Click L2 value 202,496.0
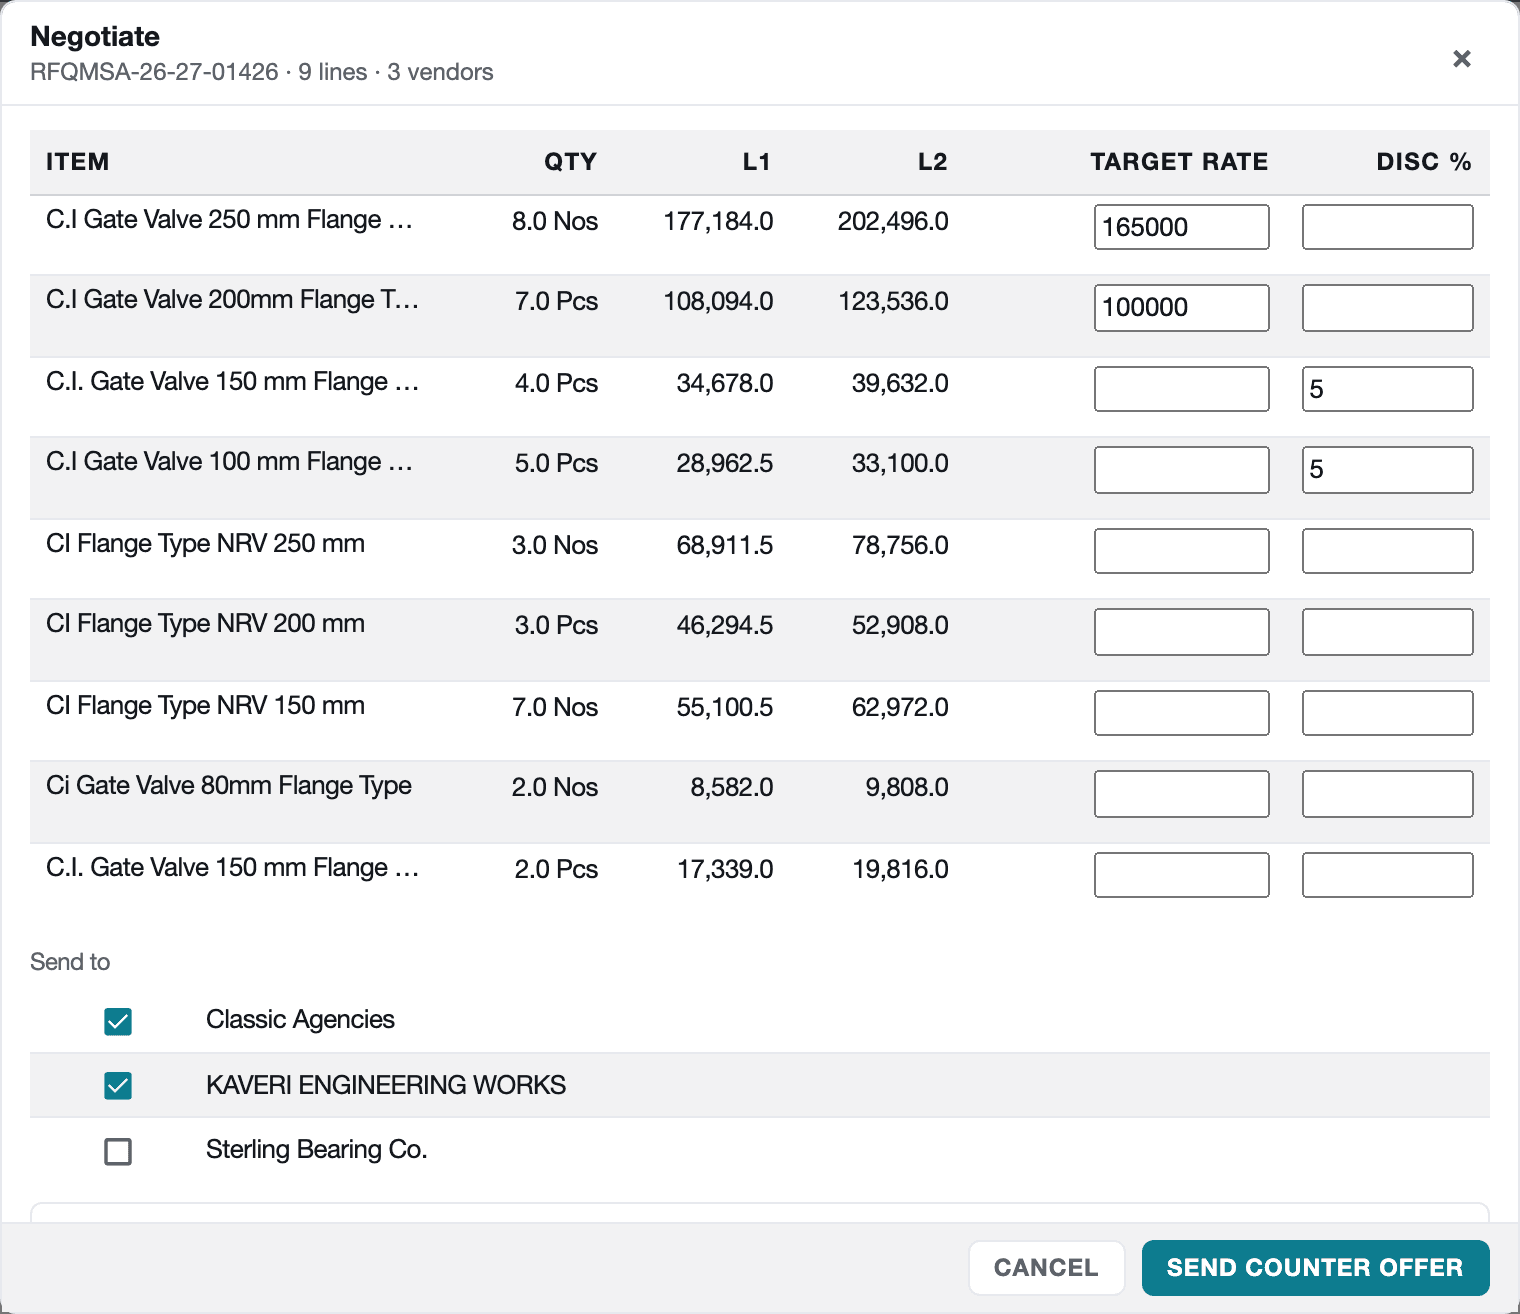 click(x=893, y=222)
